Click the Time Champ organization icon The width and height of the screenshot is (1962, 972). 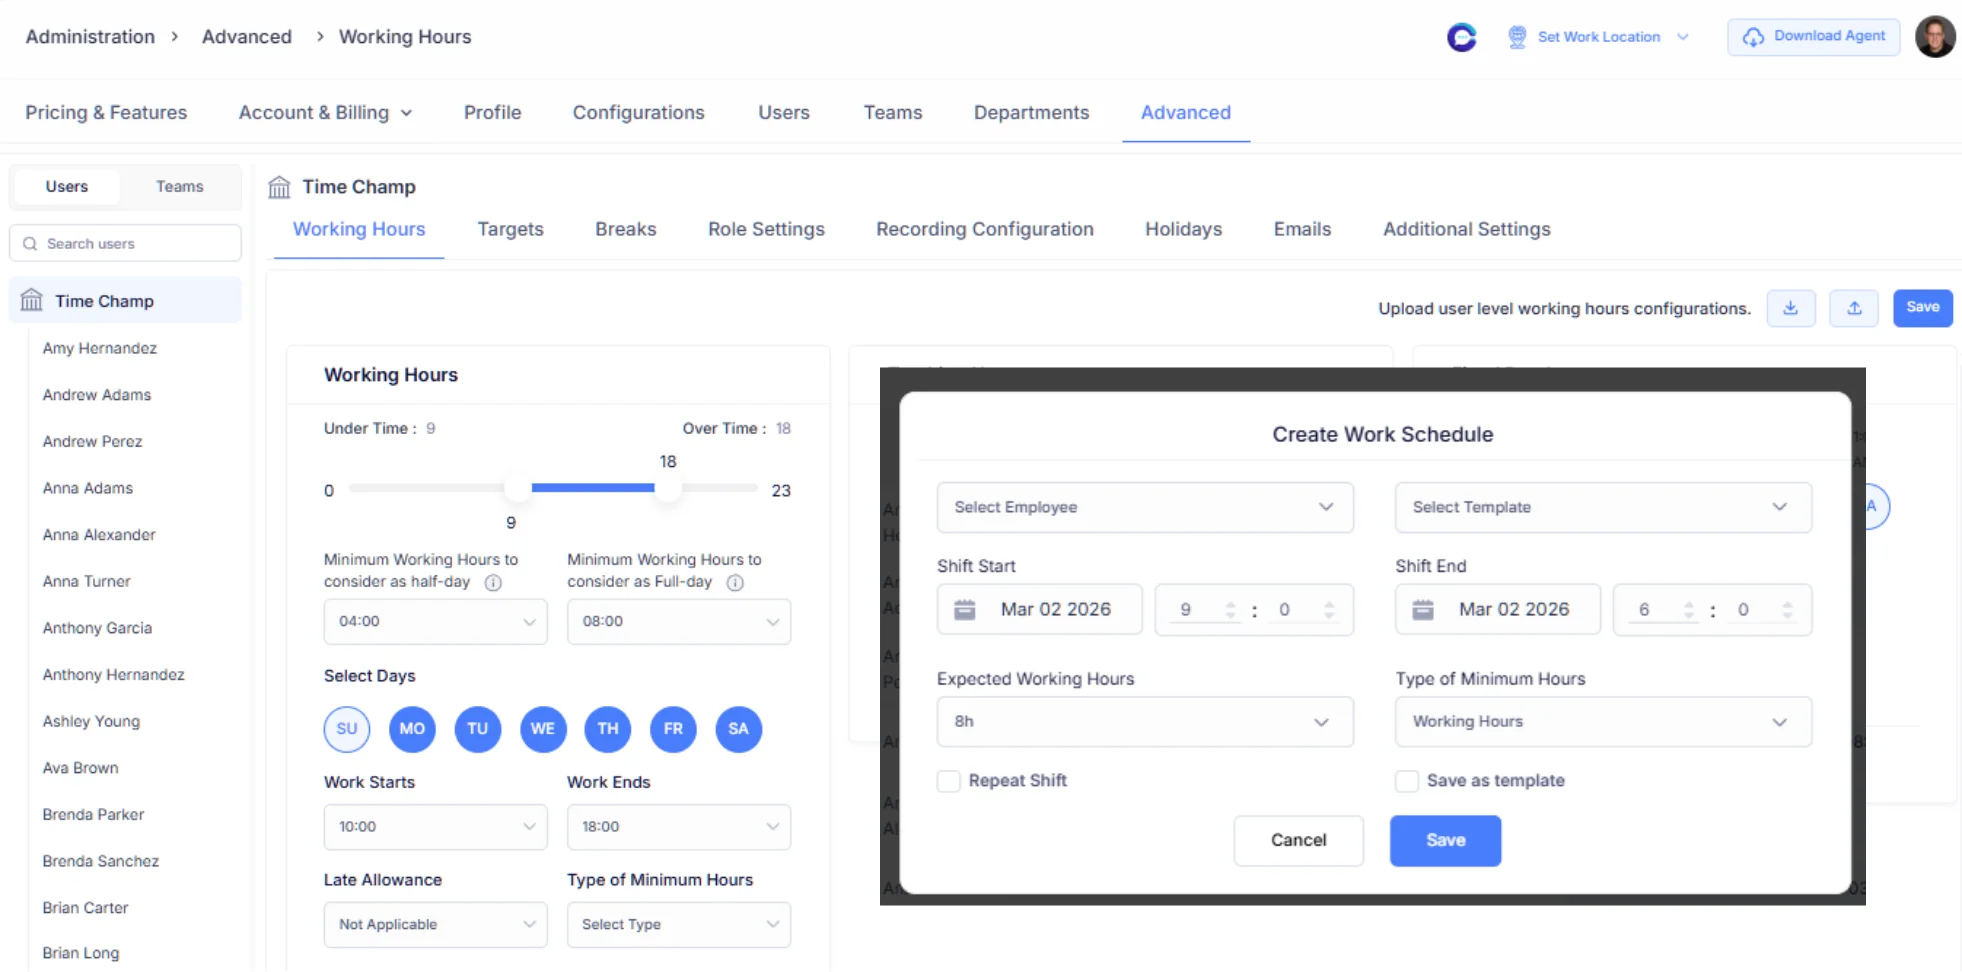[x=279, y=186]
